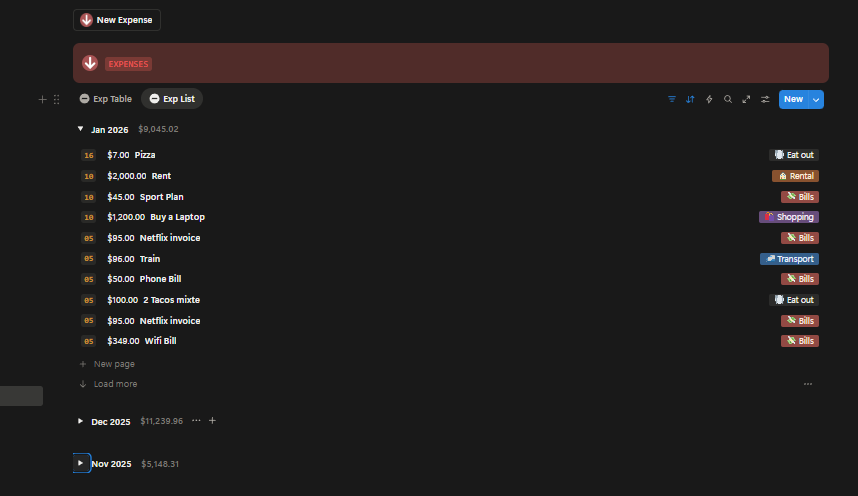Click the New Expense button
The image size is (858, 496).
pyautogui.click(x=117, y=20)
